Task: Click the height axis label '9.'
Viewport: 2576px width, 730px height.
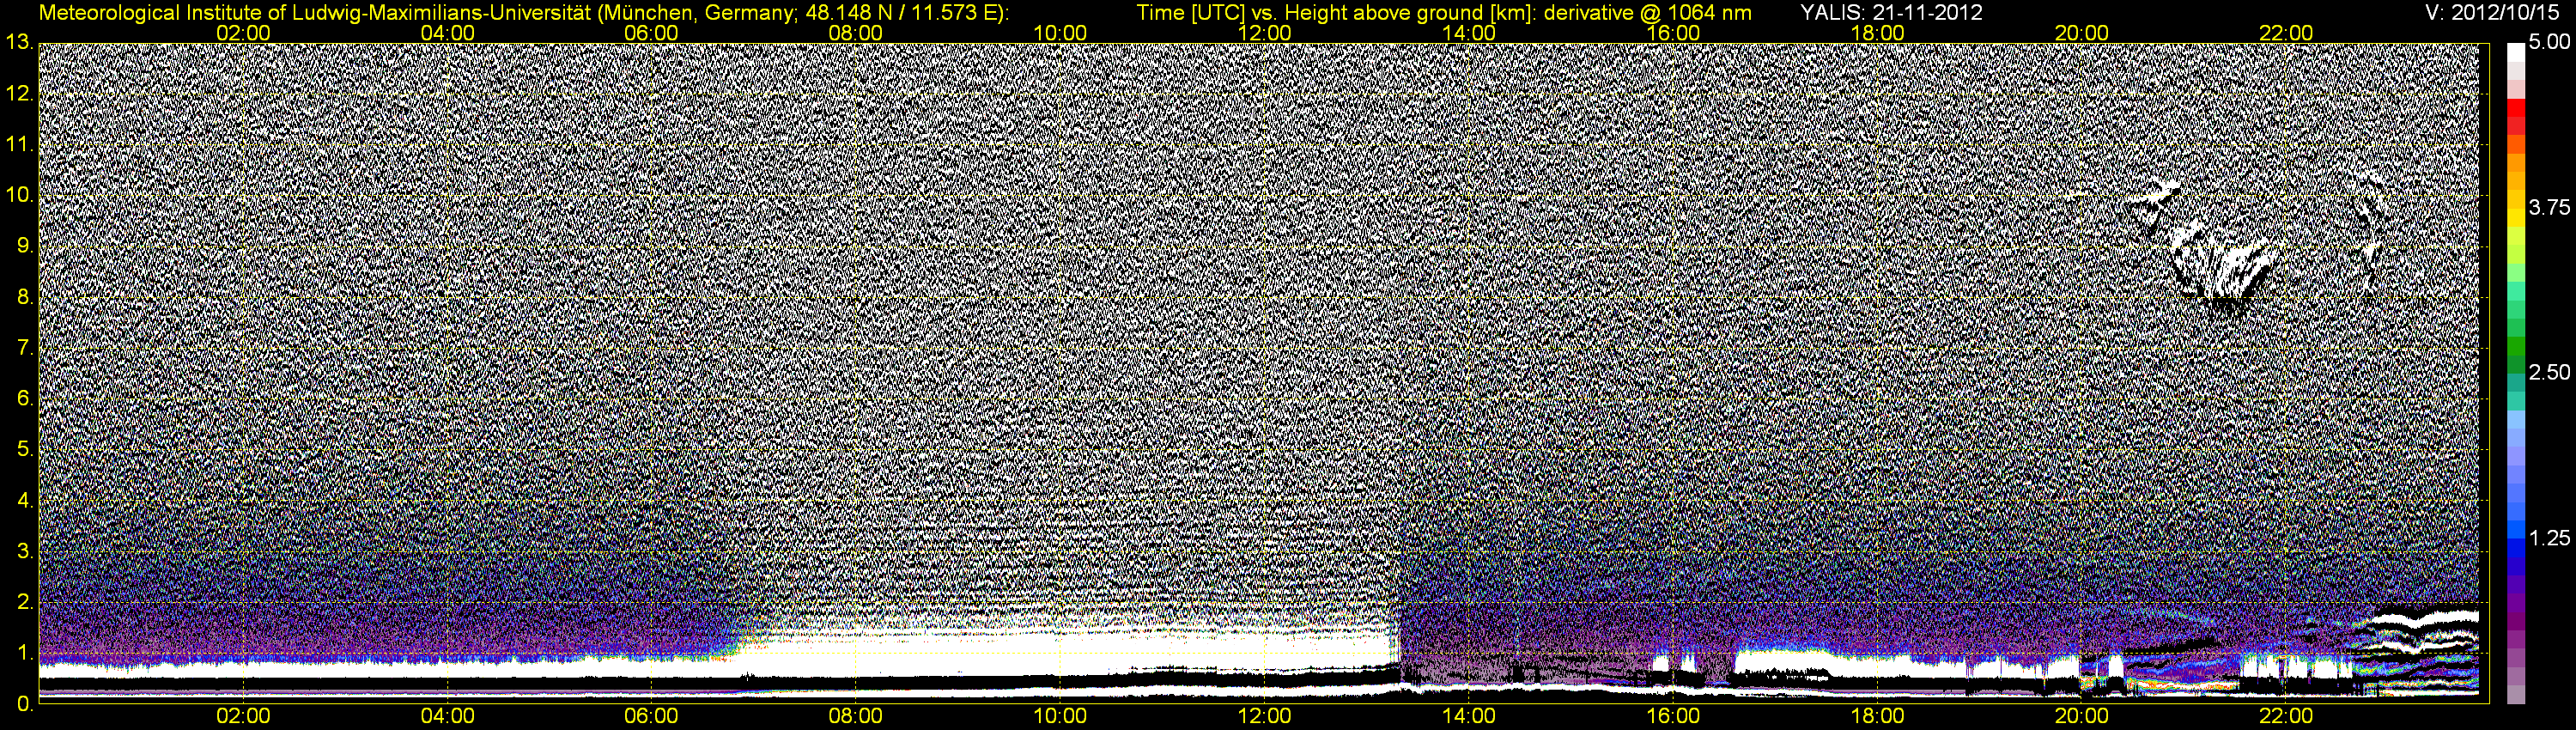Action: click(x=25, y=246)
